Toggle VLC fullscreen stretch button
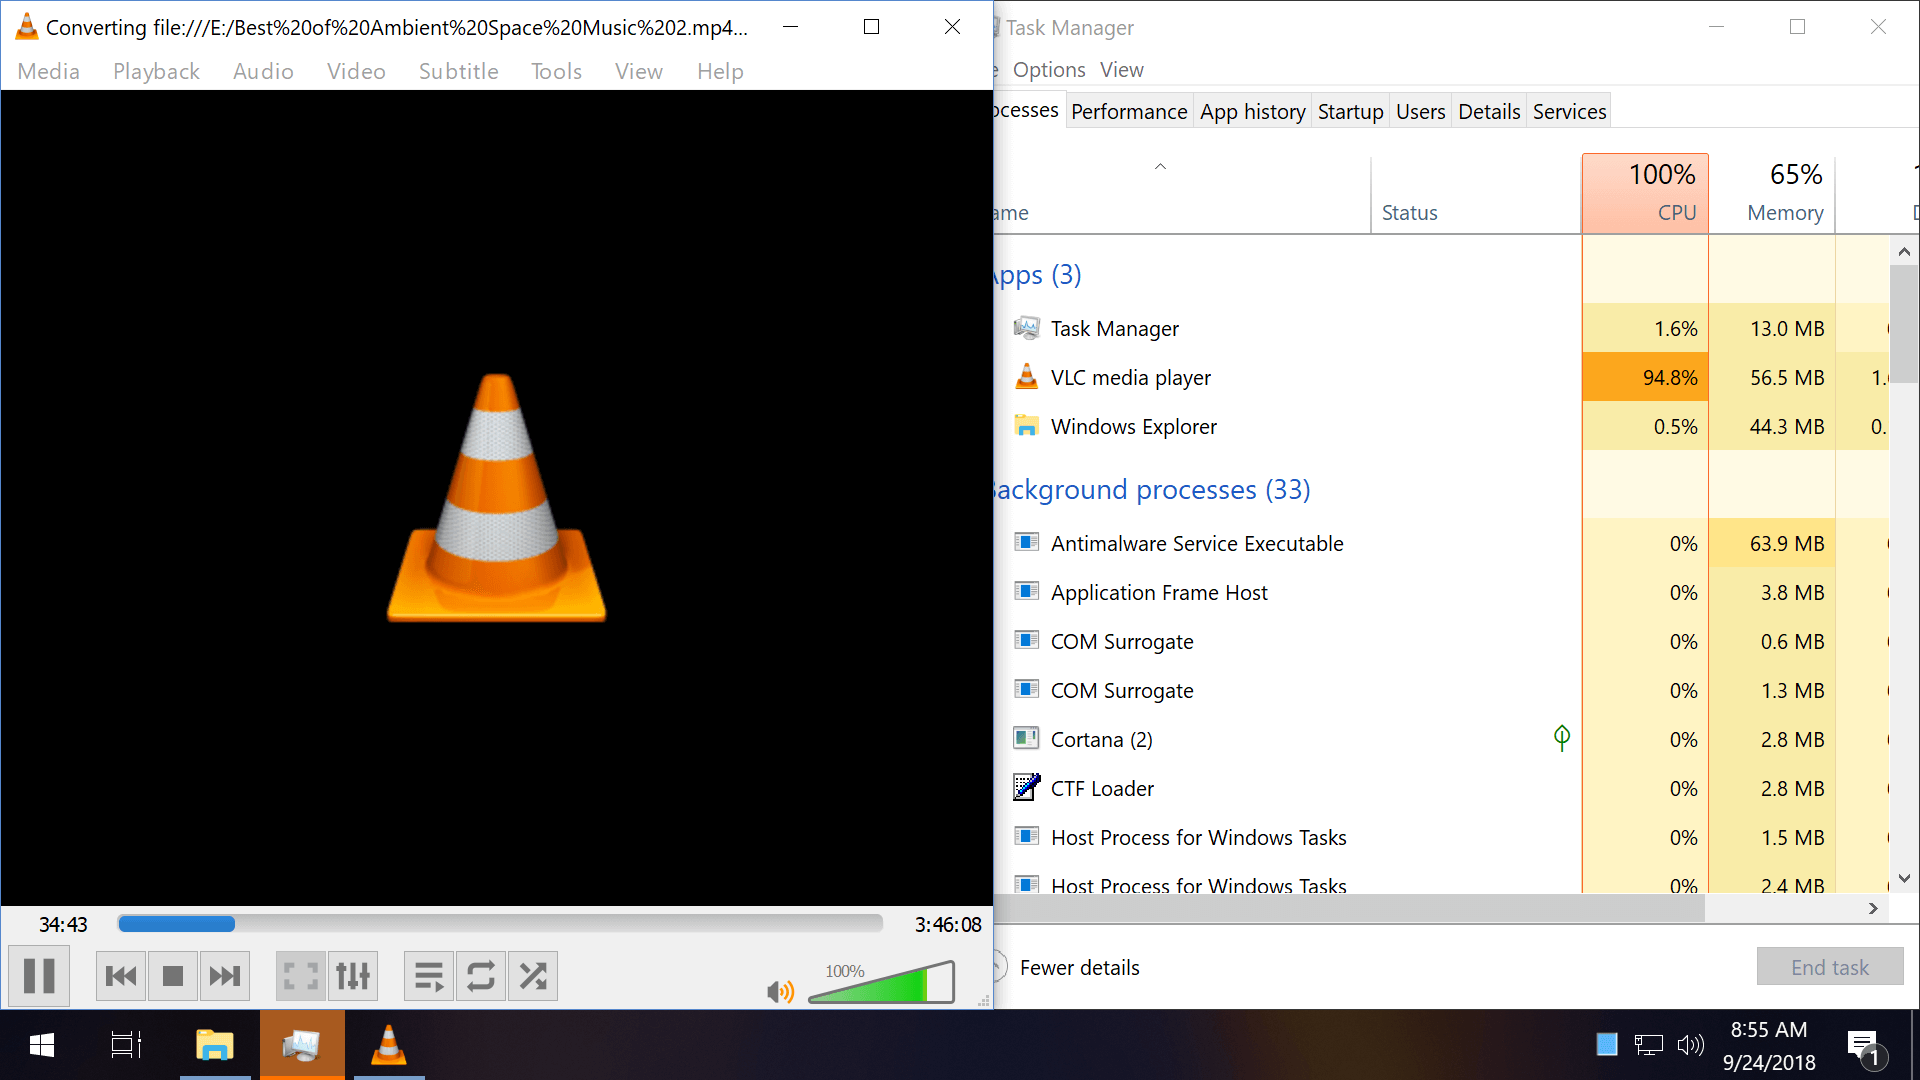Image resolution: width=1920 pixels, height=1080 pixels. tap(299, 975)
